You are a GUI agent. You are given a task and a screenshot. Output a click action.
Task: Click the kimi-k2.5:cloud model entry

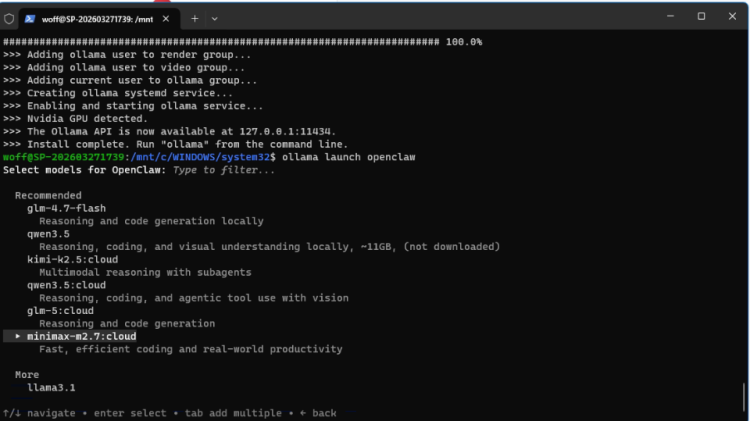point(72,260)
